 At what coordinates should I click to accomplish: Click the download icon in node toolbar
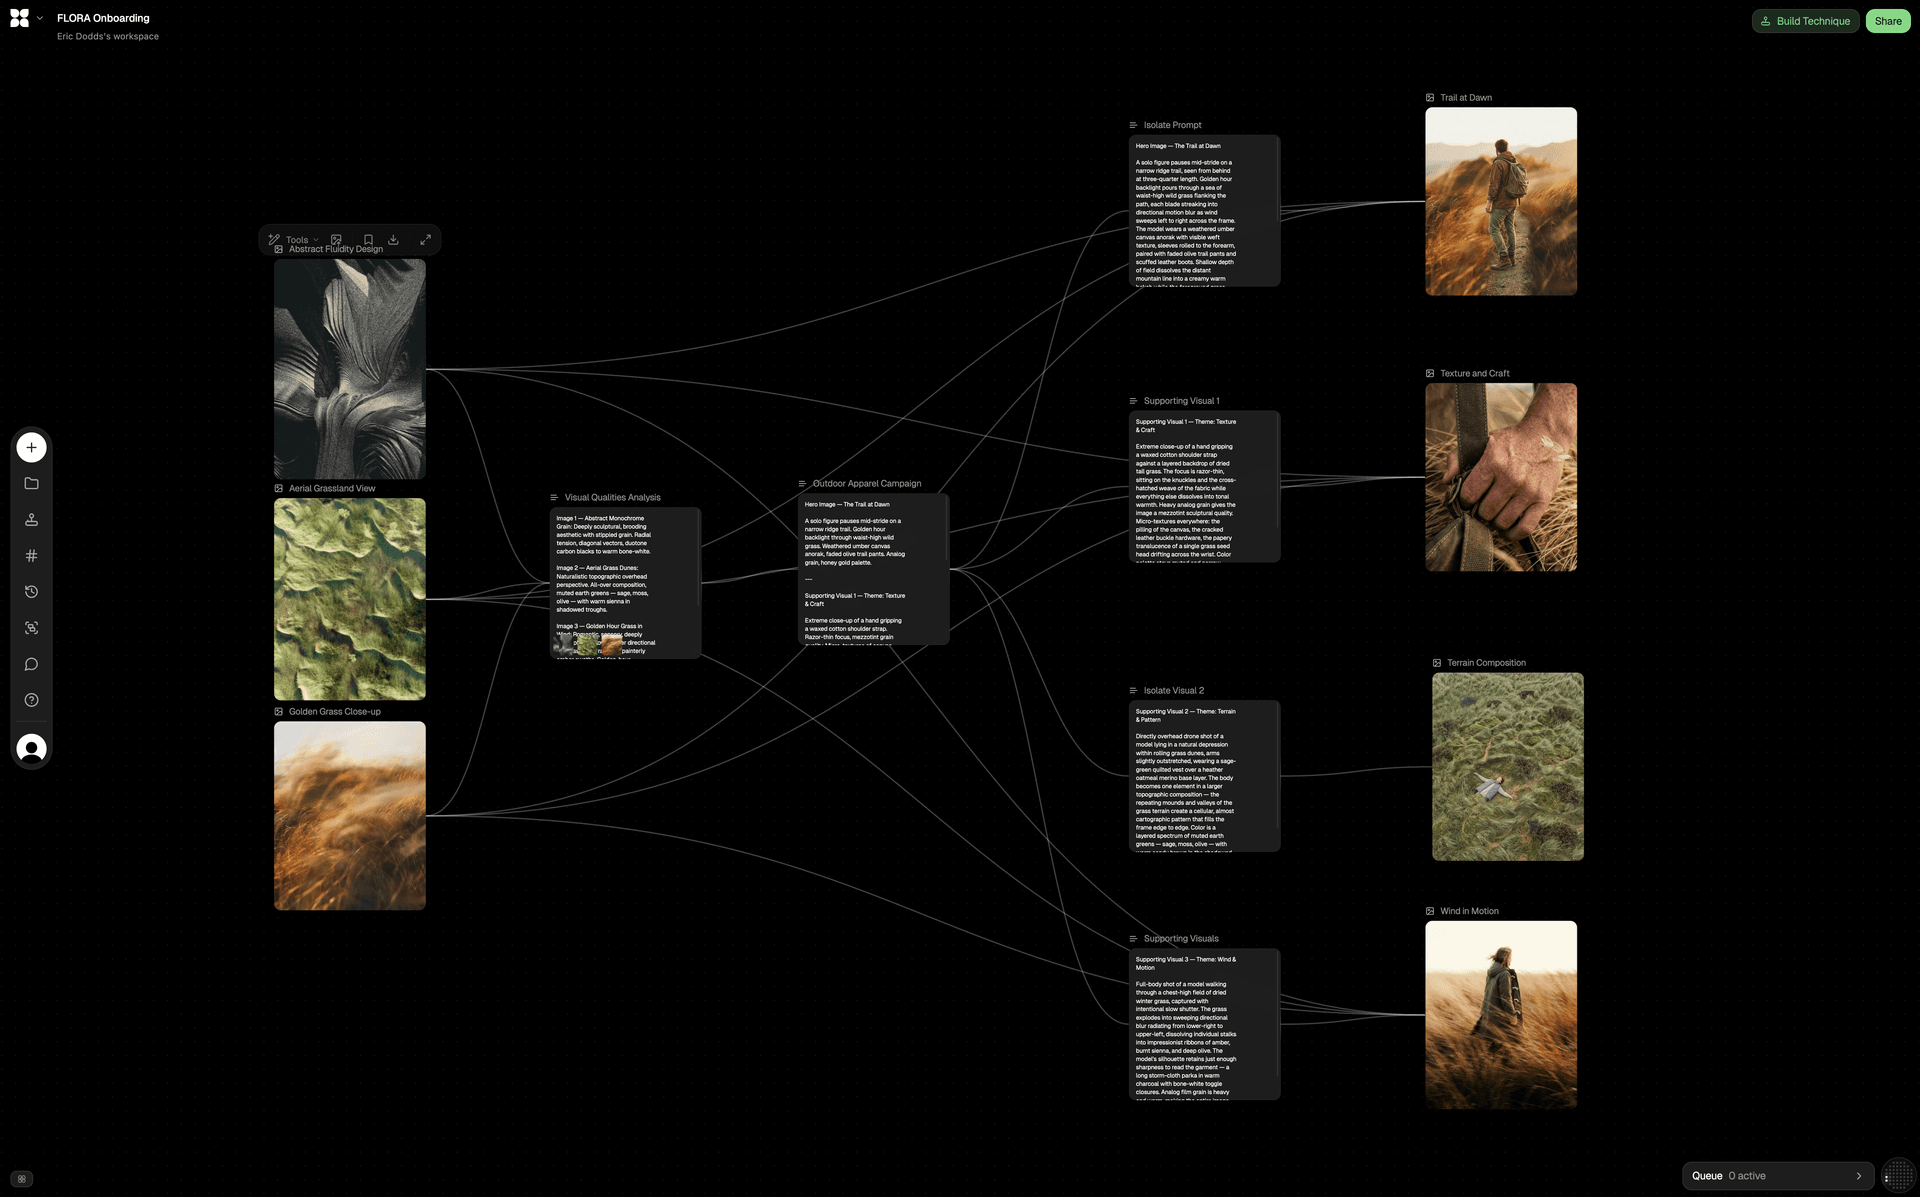pos(394,240)
